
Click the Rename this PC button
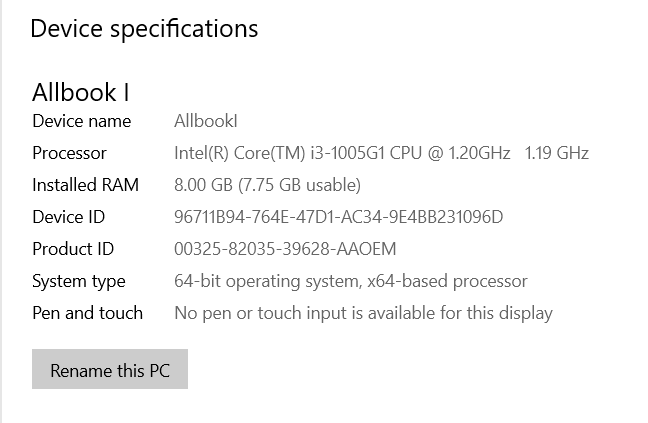point(110,370)
